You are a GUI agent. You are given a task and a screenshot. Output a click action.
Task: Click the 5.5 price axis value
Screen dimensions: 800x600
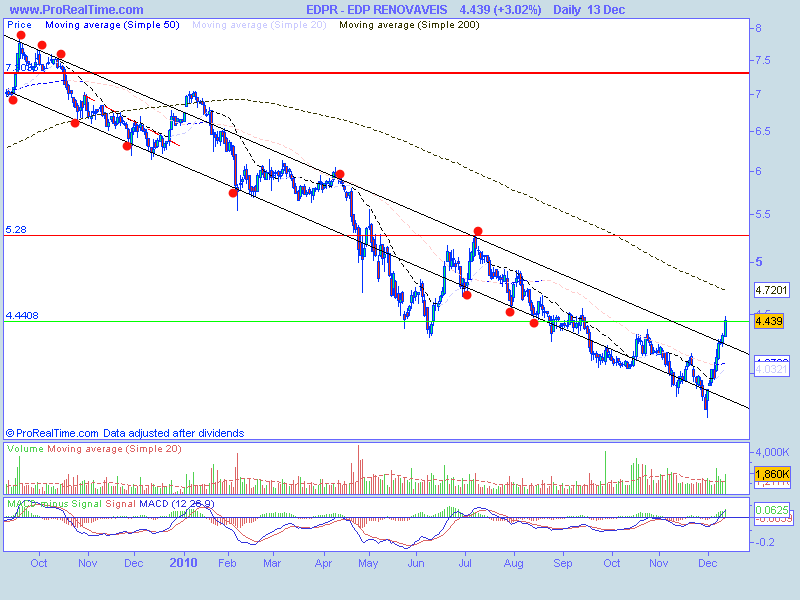tap(763, 214)
